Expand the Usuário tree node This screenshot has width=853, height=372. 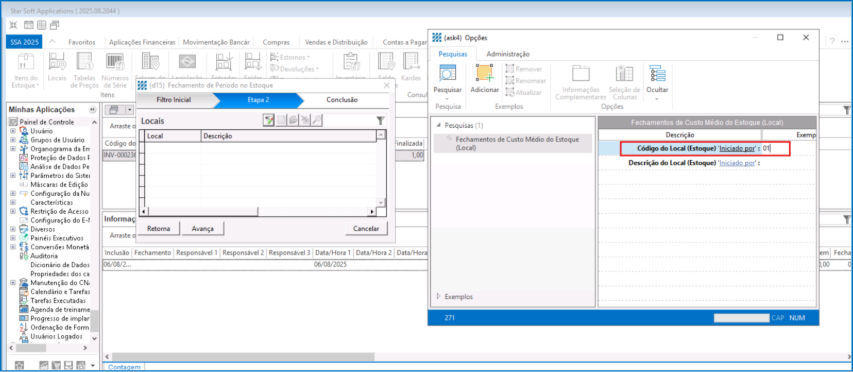click(x=13, y=131)
